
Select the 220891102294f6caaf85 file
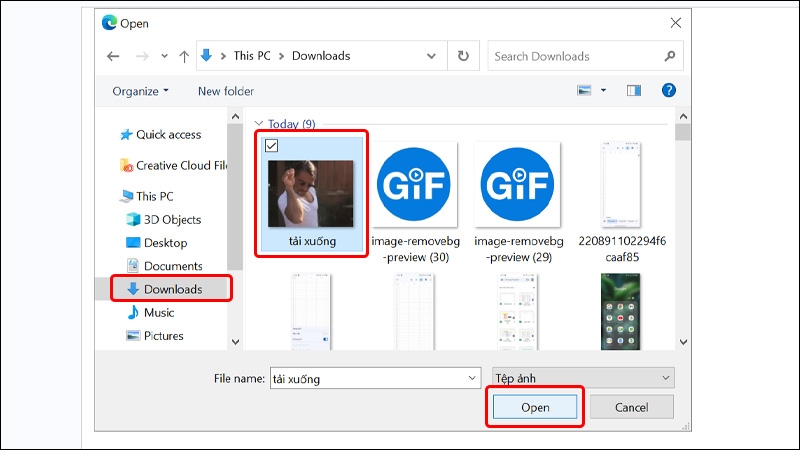(x=621, y=202)
